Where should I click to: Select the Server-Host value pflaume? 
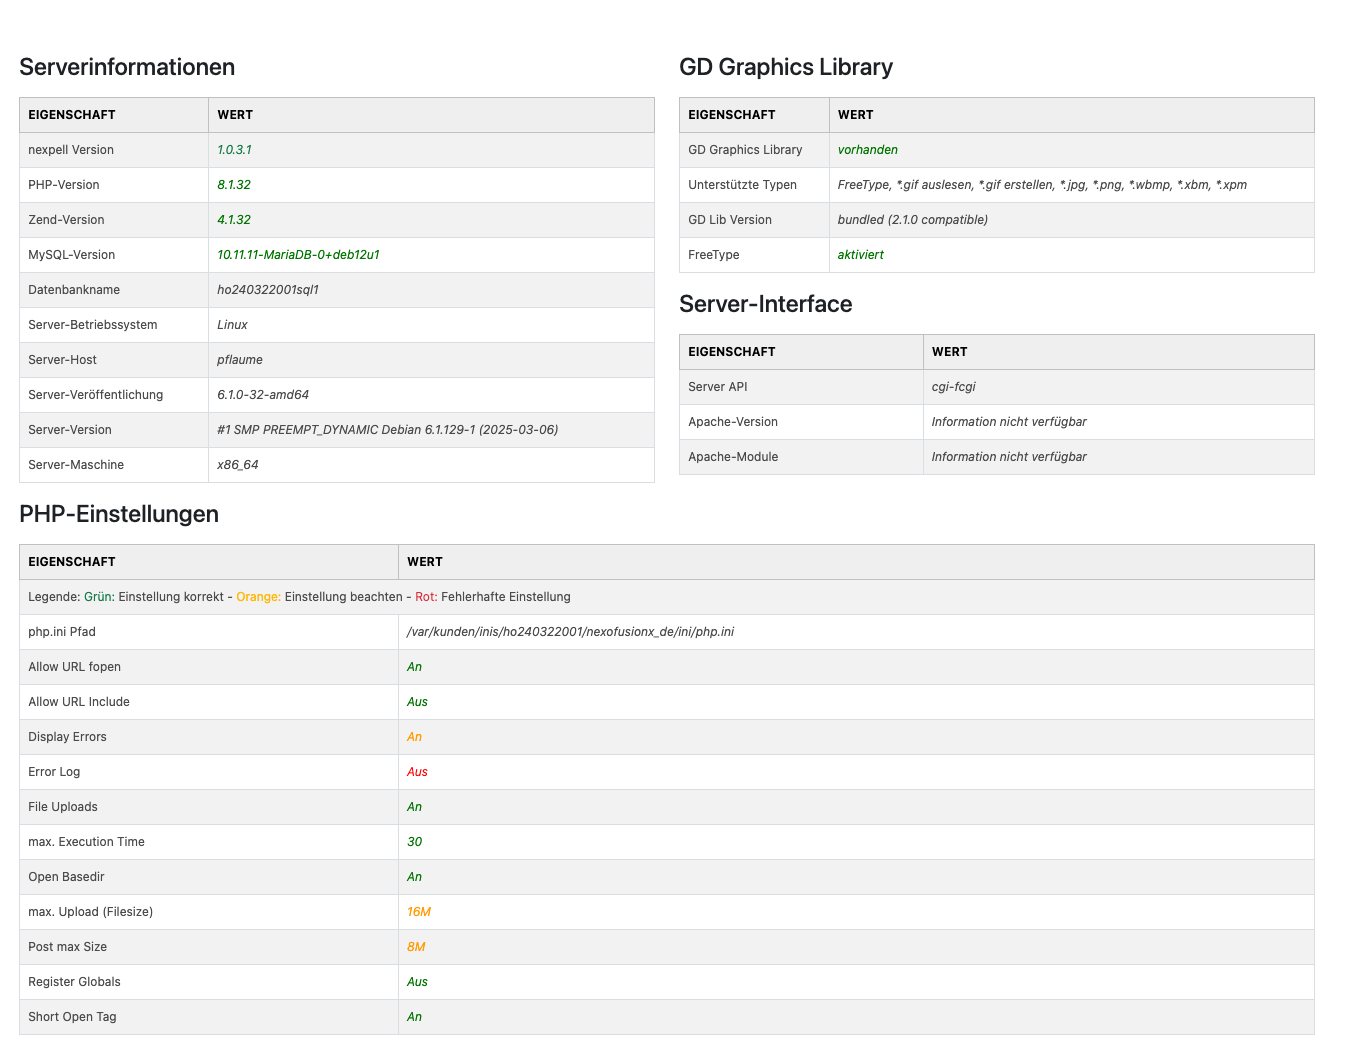coord(240,360)
